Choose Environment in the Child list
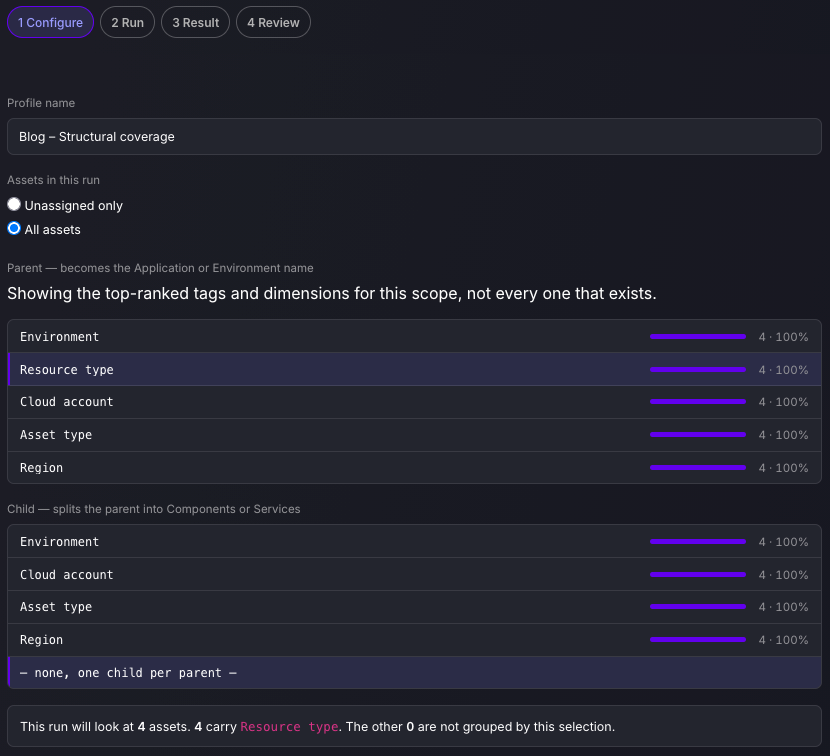This screenshot has height=756, width=830. (414, 542)
